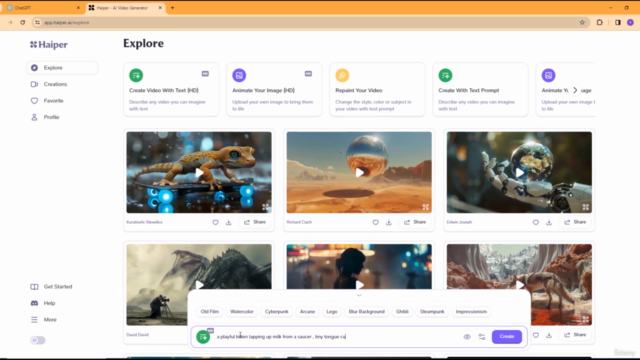The width and height of the screenshot is (640, 360).
Task: Share the Richard Cach sphere video
Action: click(415, 222)
